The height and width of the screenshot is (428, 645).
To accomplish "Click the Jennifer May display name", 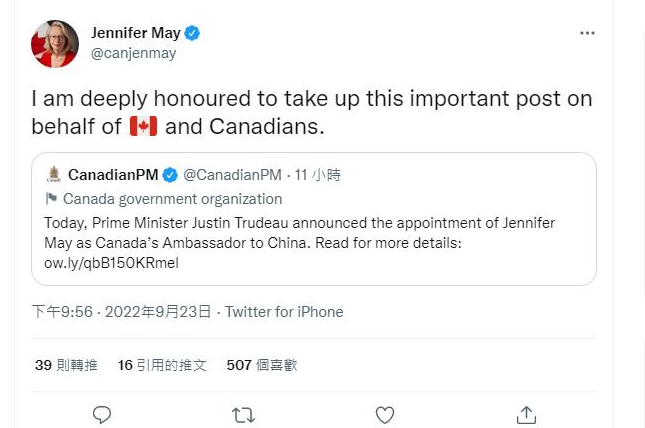I will click(x=135, y=33).
